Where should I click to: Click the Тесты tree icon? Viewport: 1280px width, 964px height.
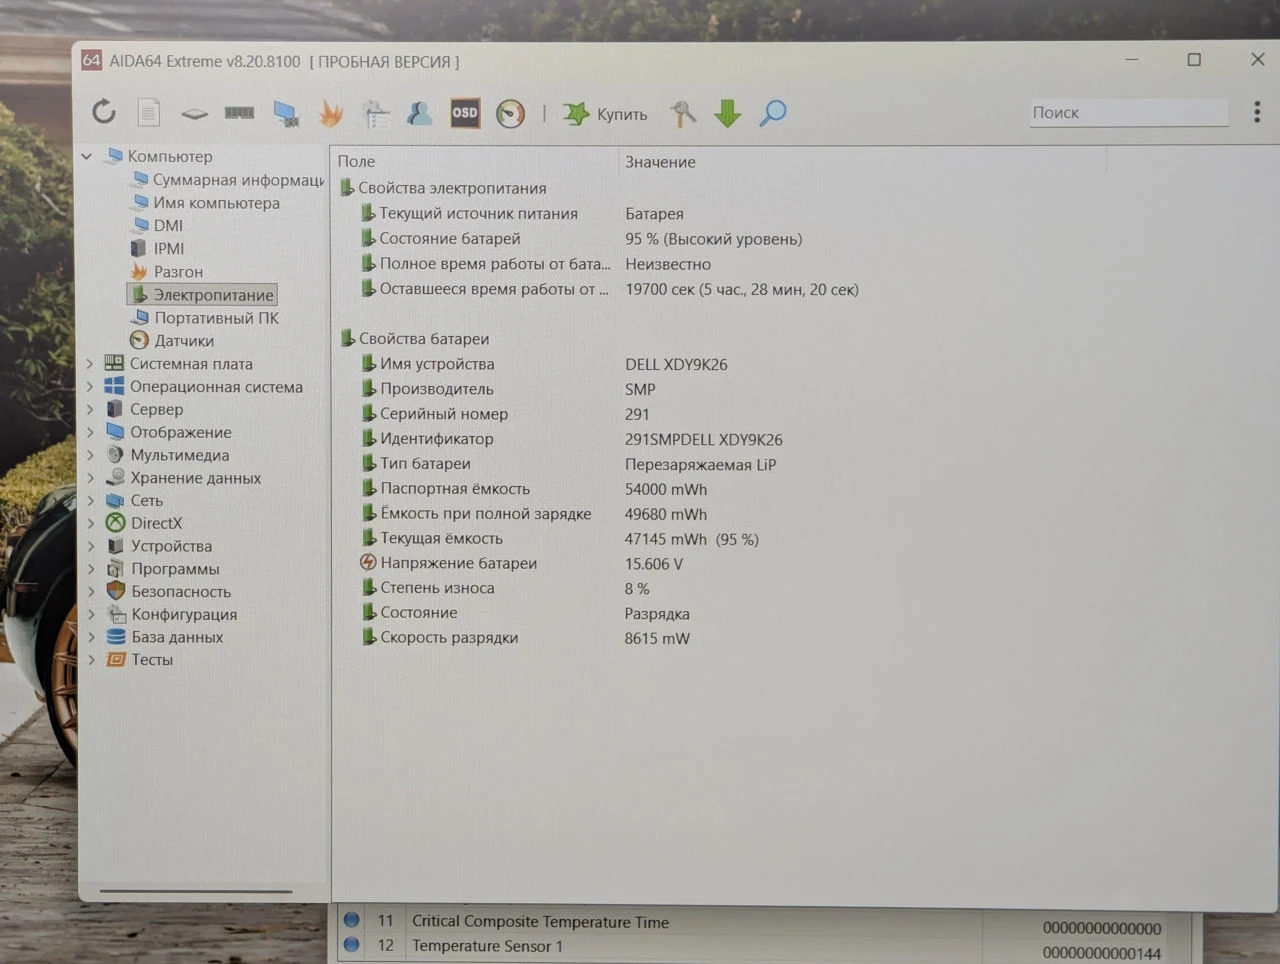click(x=116, y=660)
